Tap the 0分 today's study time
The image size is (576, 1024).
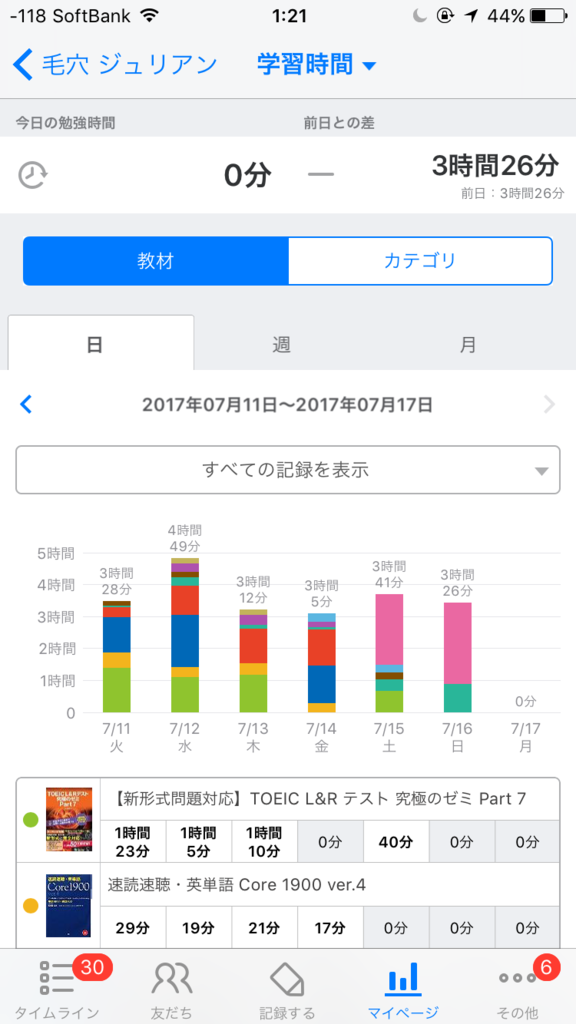click(248, 175)
